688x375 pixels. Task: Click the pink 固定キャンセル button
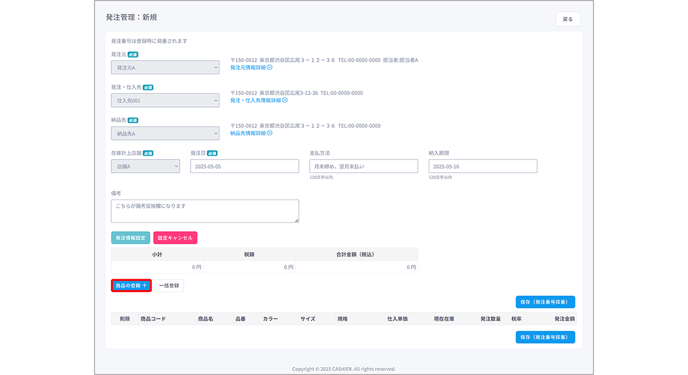click(175, 238)
